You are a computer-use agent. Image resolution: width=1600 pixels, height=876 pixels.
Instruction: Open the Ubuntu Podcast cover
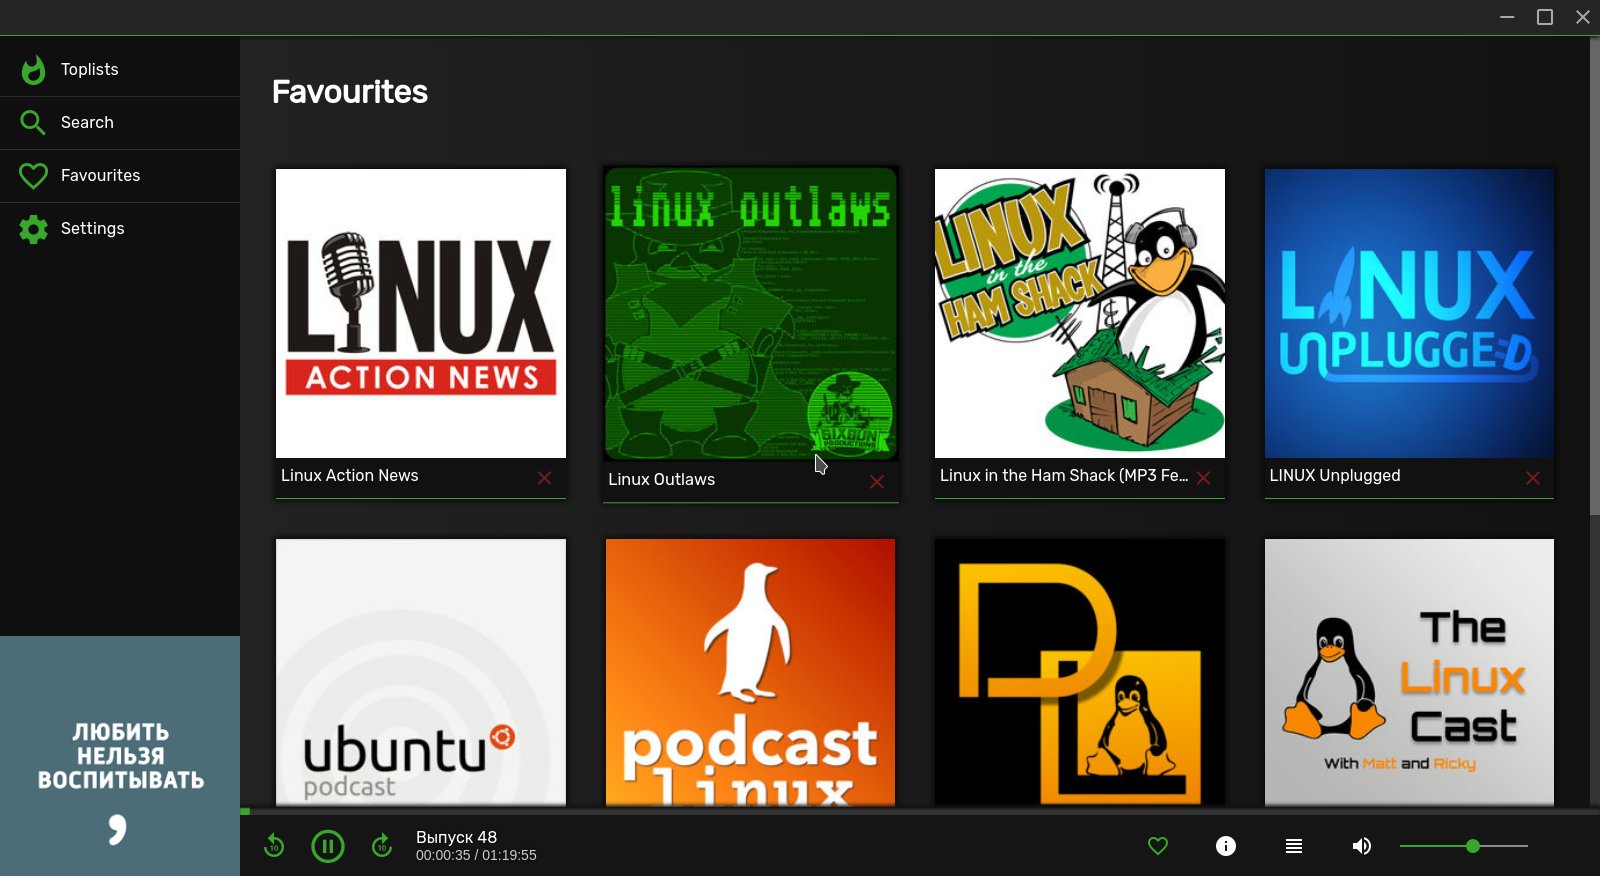[x=421, y=672]
